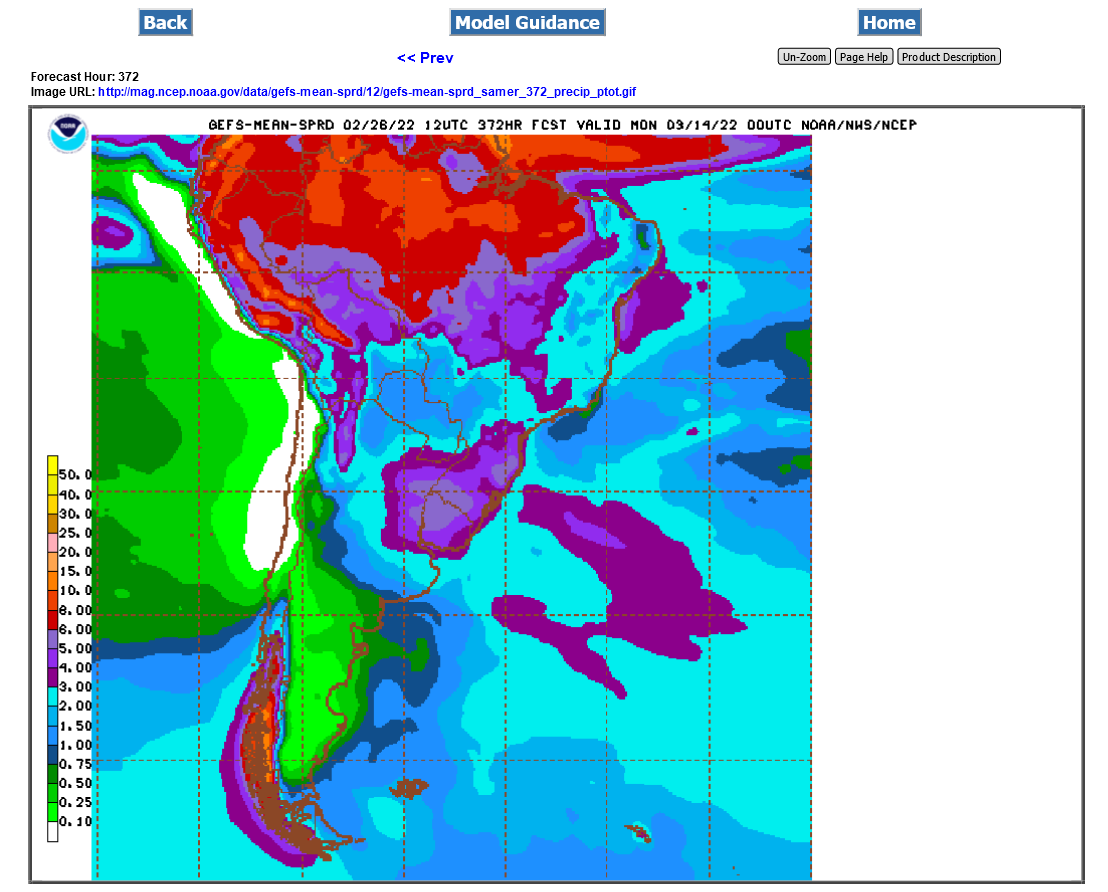
Task: Show the Product Description
Action: (x=948, y=57)
